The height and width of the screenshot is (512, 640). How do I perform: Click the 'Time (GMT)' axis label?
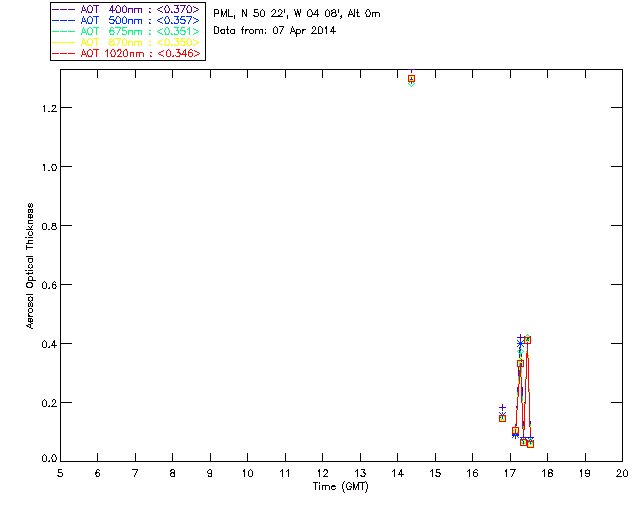tap(340, 486)
